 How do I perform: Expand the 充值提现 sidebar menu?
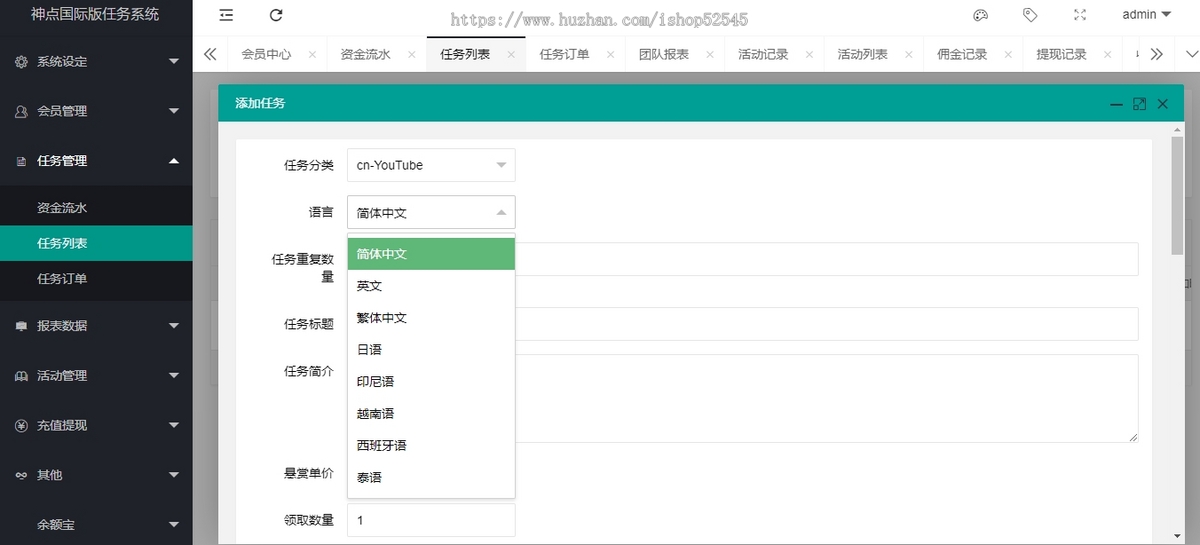coord(96,425)
